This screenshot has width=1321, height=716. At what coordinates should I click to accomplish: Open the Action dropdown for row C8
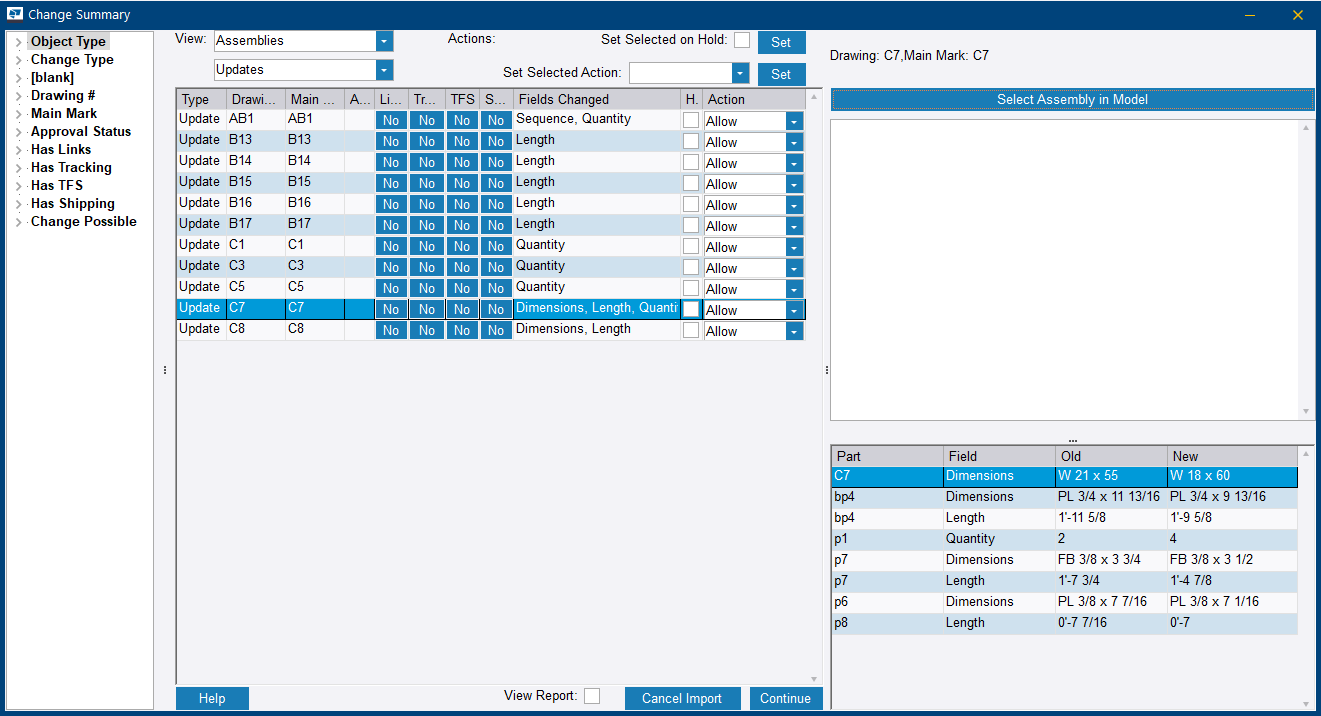[793, 331]
